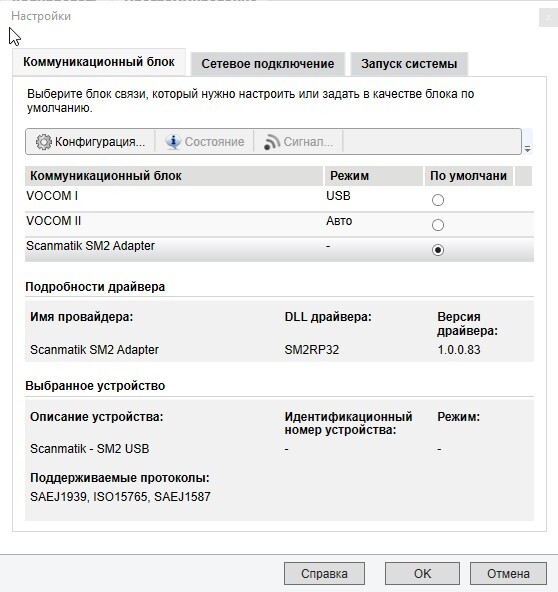Click Коммуникационный блок column header

click(x=174, y=176)
